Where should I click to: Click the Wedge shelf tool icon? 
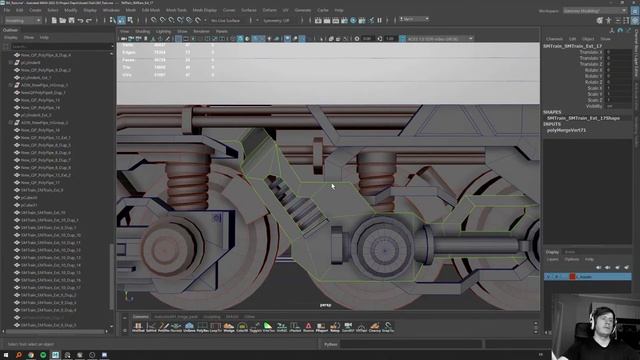click(229, 326)
